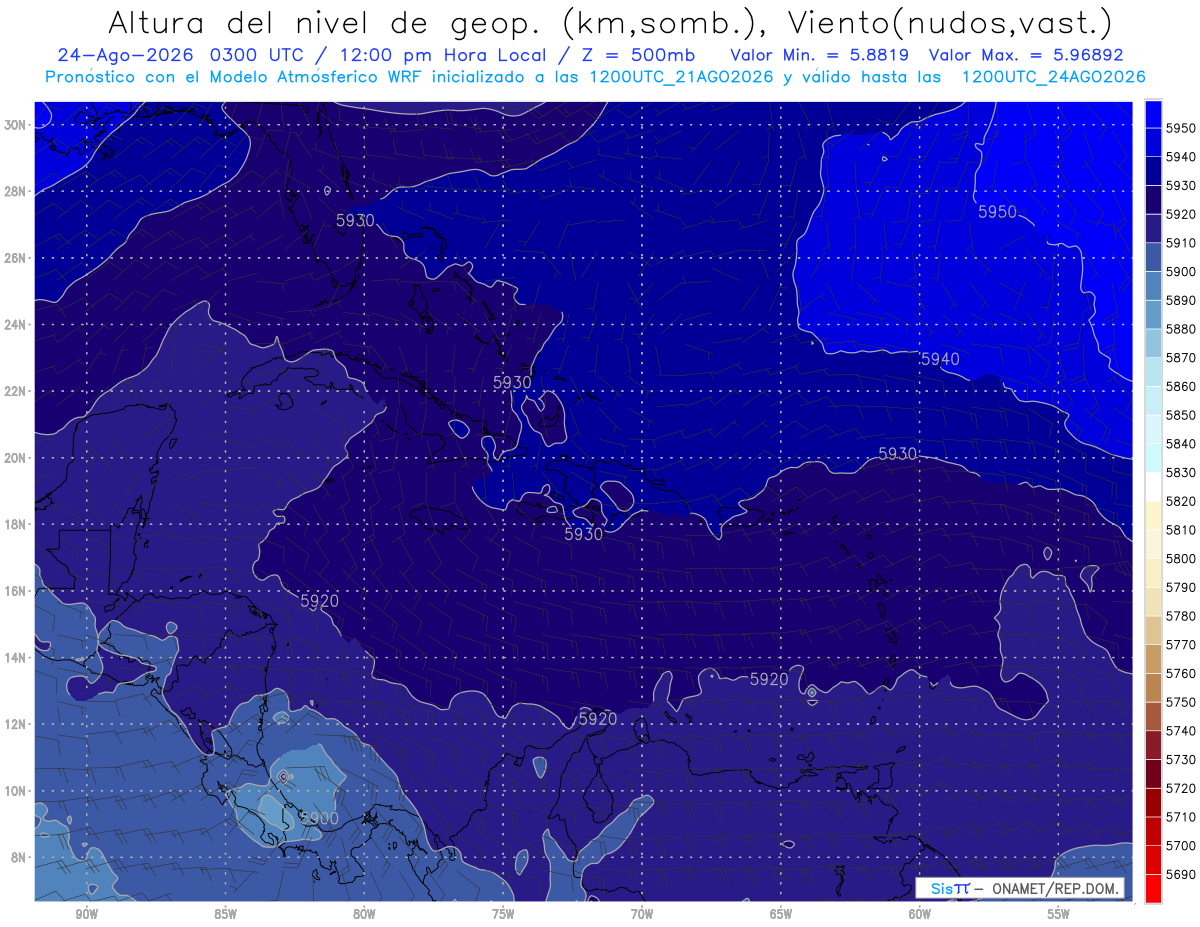Click the 30N latitude axis label

click(x=17, y=125)
